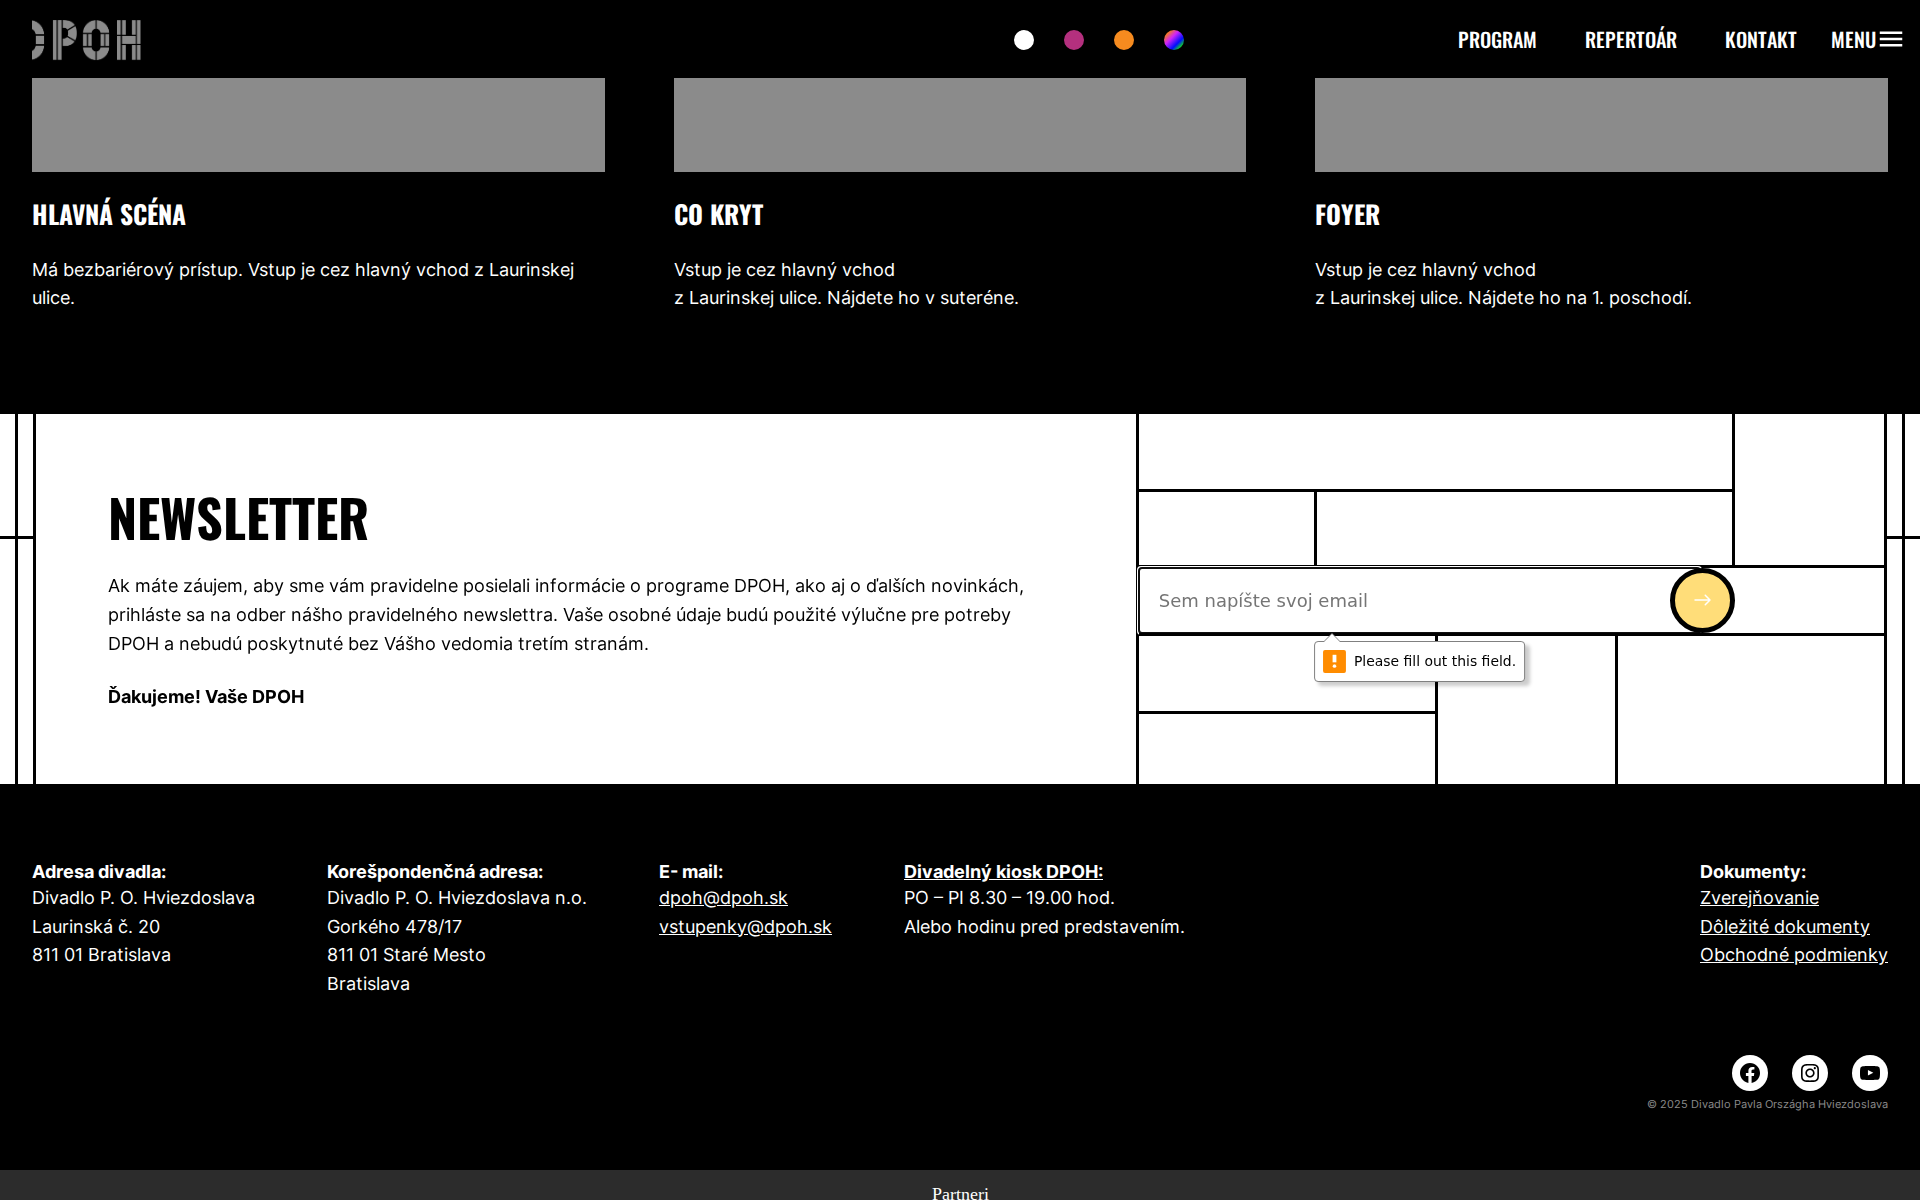Image resolution: width=1920 pixels, height=1200 pixels.
Task: Submit newsletter with yellow arrow button
Action: click(1702, 600)
